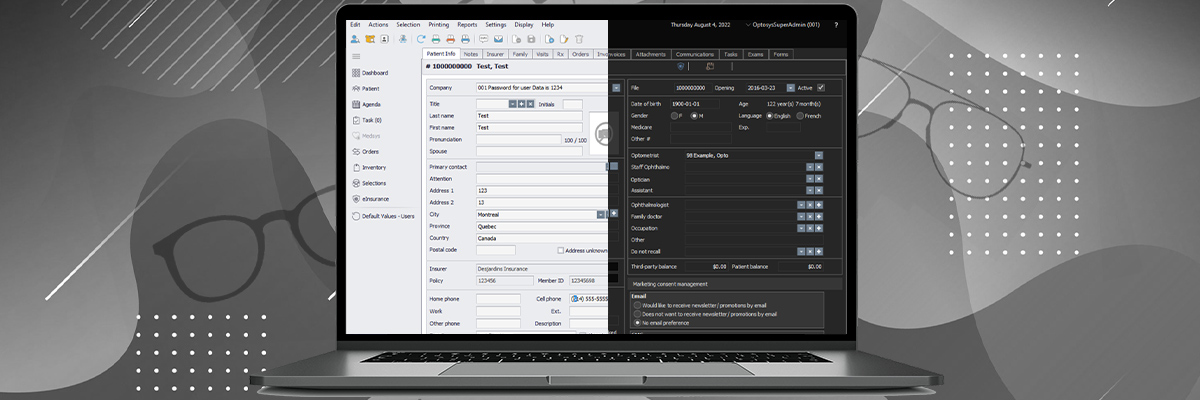This screenshot has height=400, width=1200.
Task: Open the Title dropdown arrow
Action: tap(513, 104)
